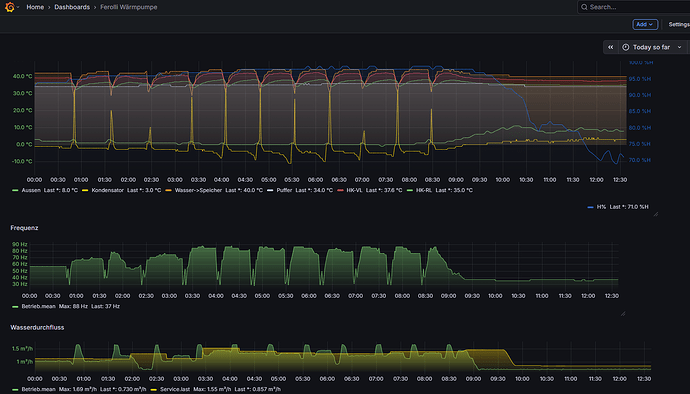Click green color swatch of Aussen legend
Screen dimensions: 690x394
[15, 191]
